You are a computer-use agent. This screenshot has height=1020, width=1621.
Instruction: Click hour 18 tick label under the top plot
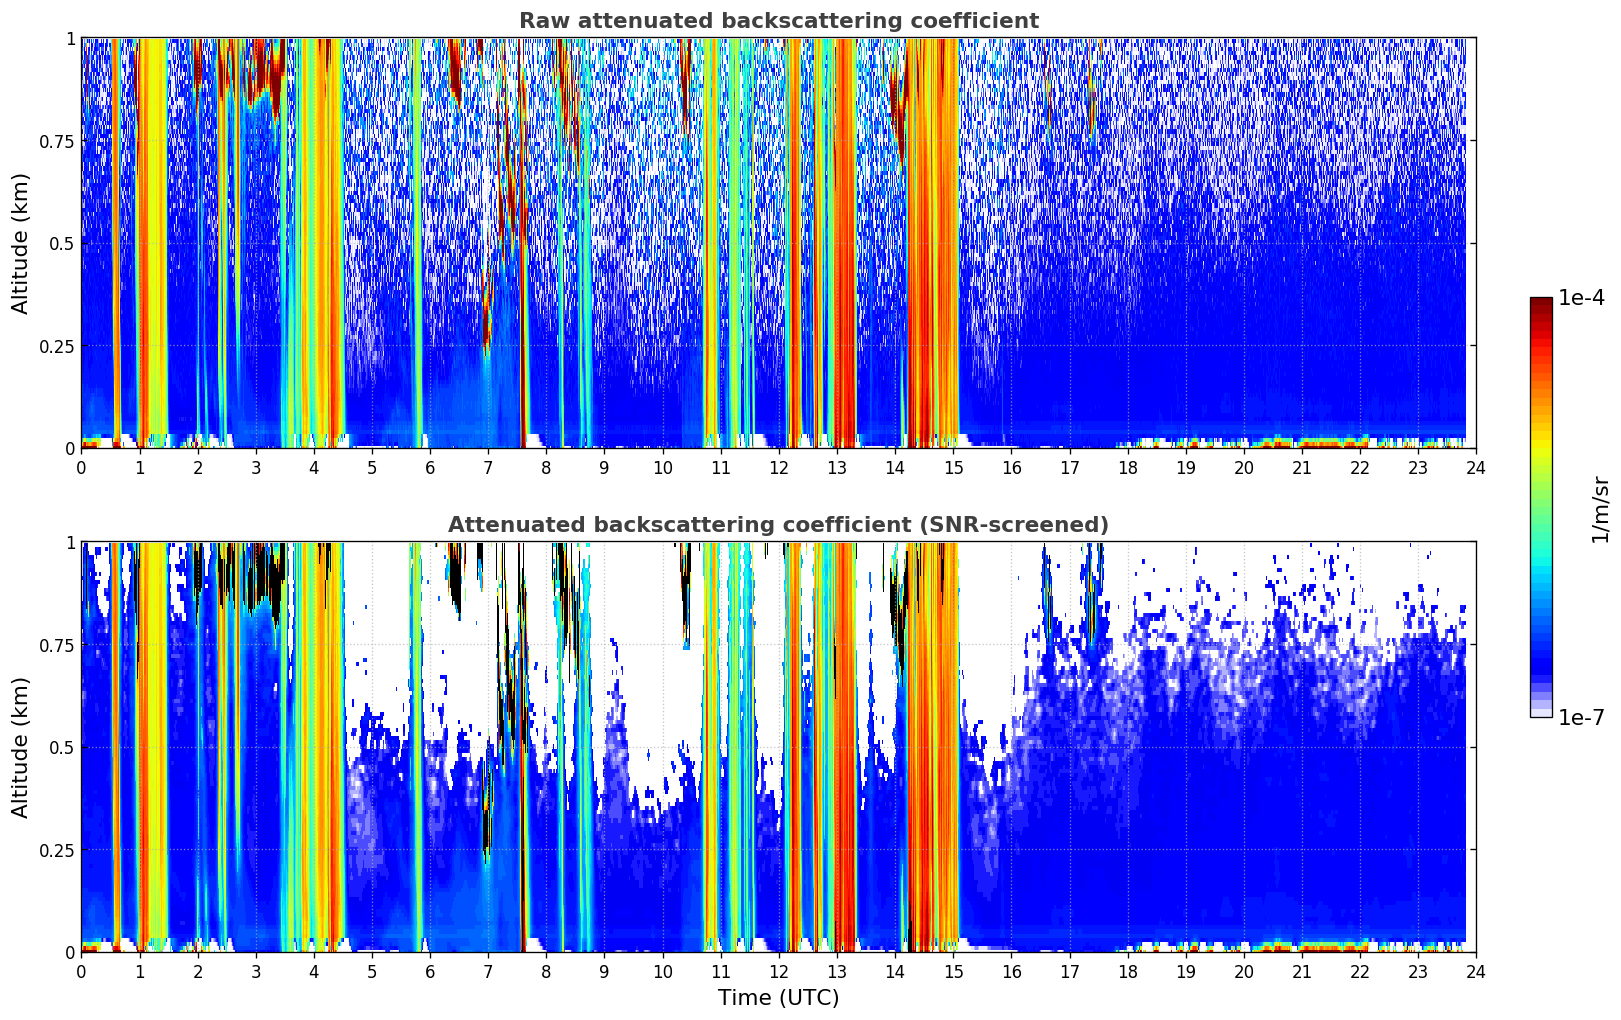click(1127, 468)
